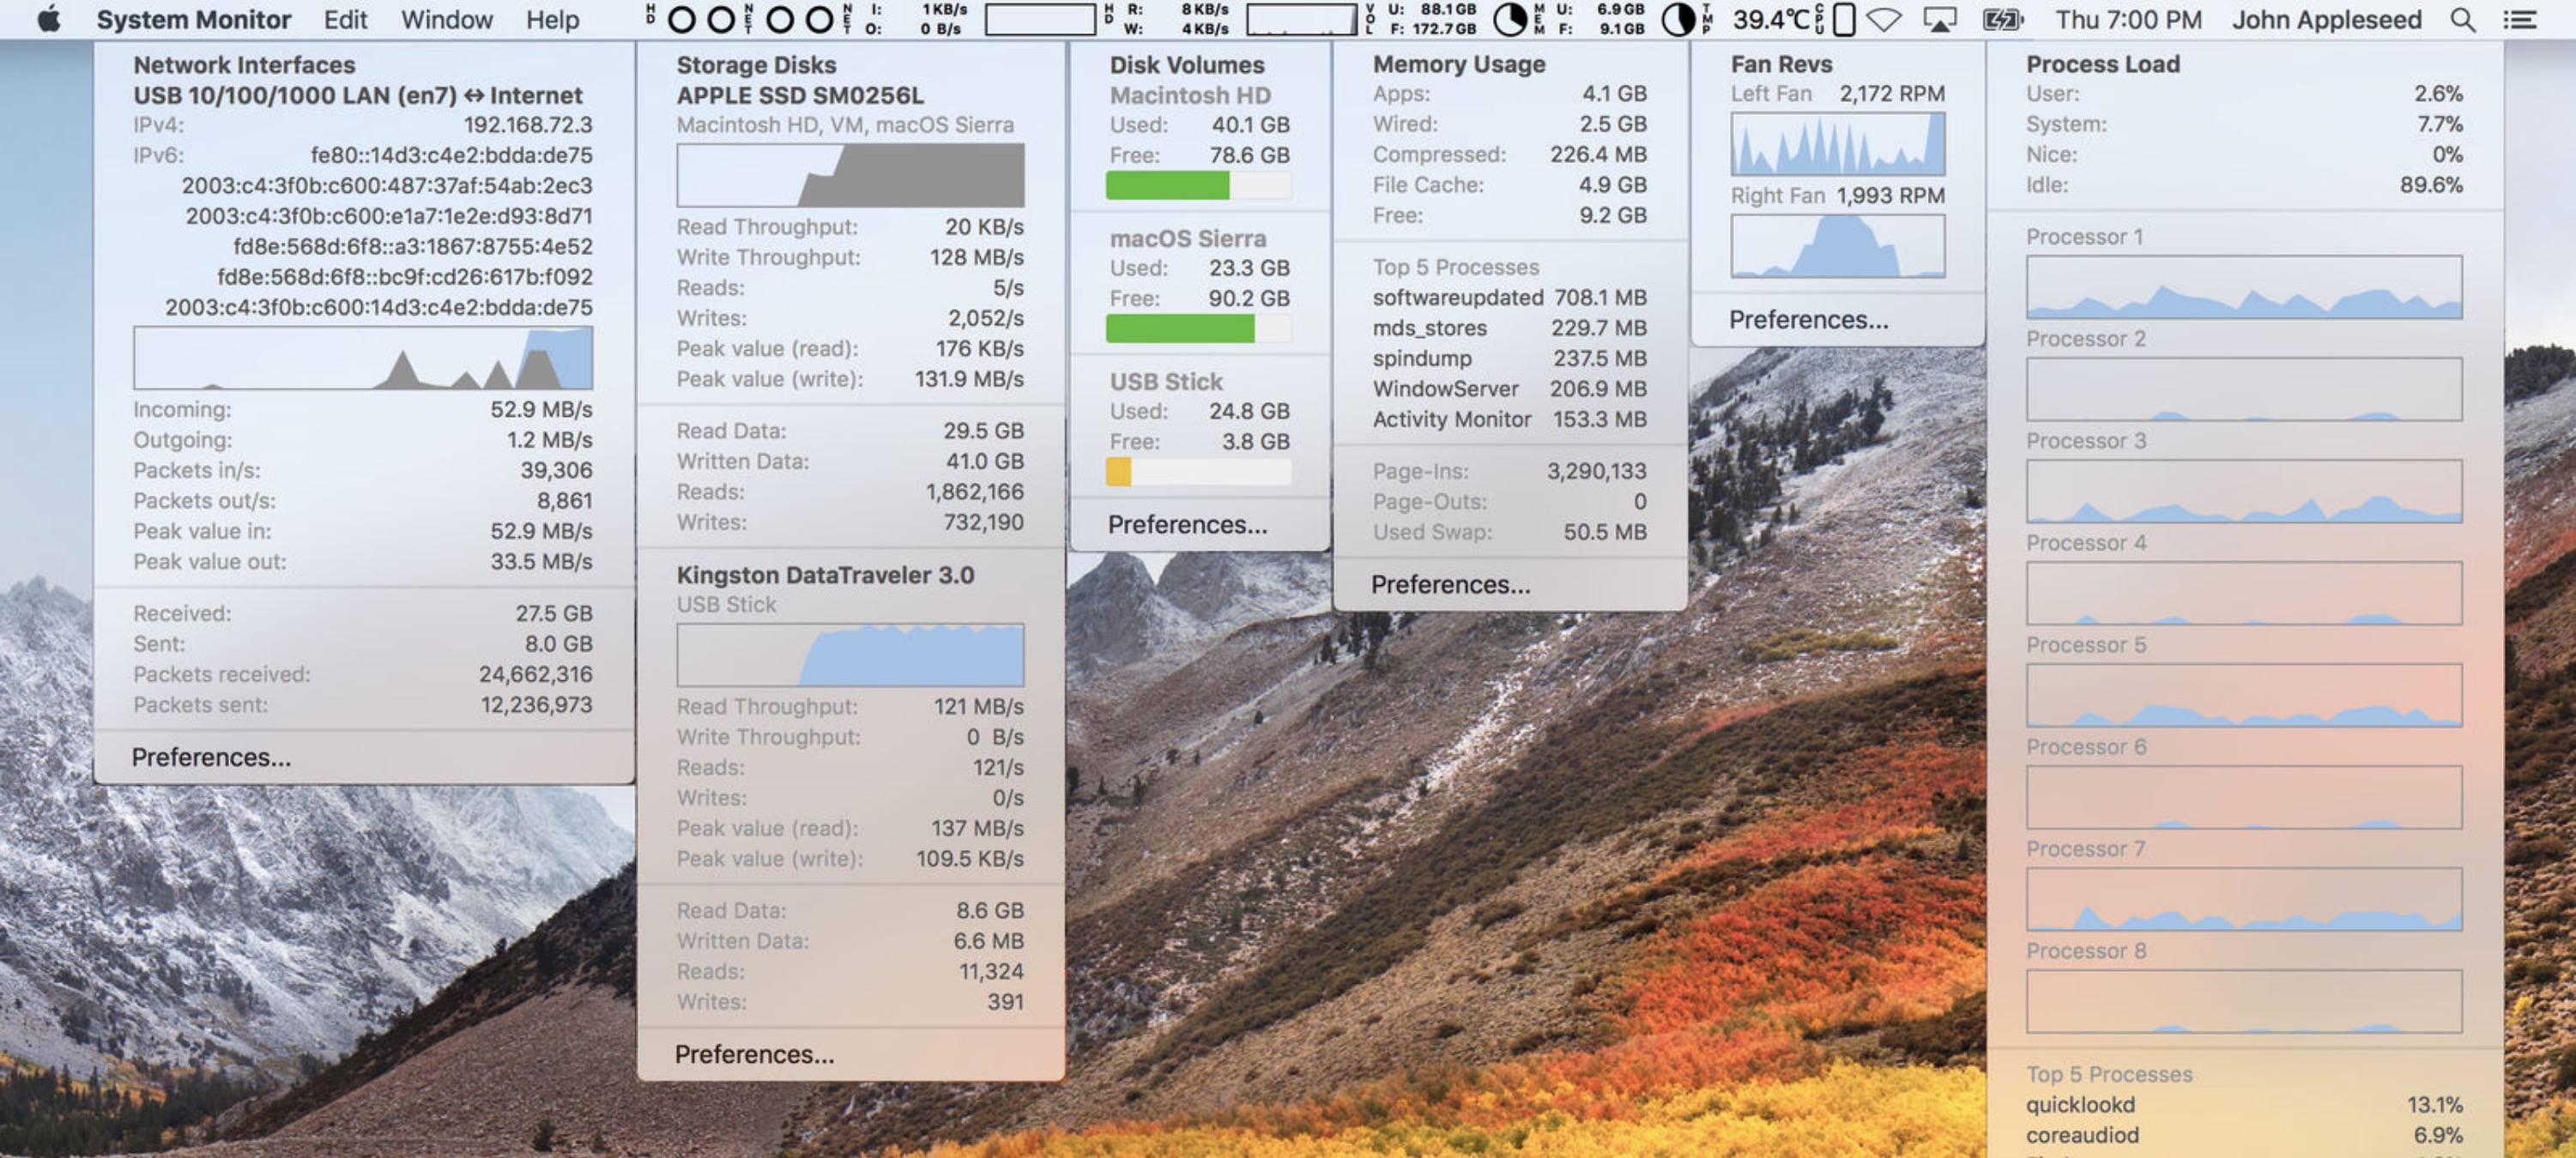Image resolution: width=2576 pixels, height=1158 pixels.
Task: Select the mds_stores process row
Action: pyautogui.click(x=1509, y=328)
